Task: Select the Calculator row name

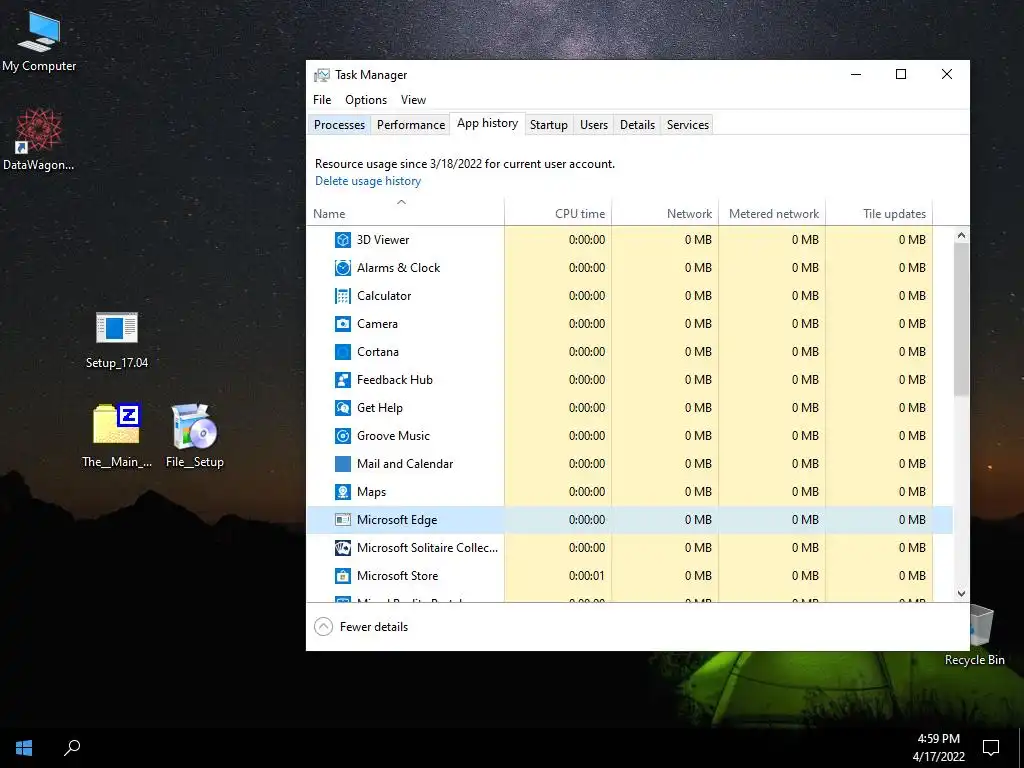Action: click(x=384, y=296)
